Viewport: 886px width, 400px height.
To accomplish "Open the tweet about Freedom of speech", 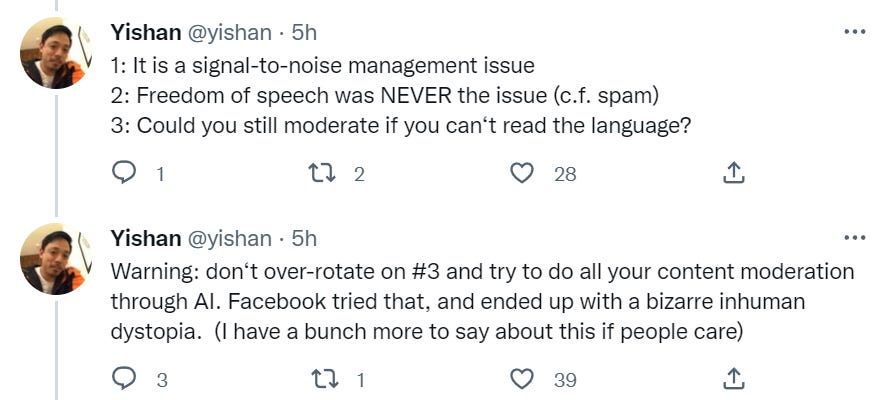I will (400, 96).
